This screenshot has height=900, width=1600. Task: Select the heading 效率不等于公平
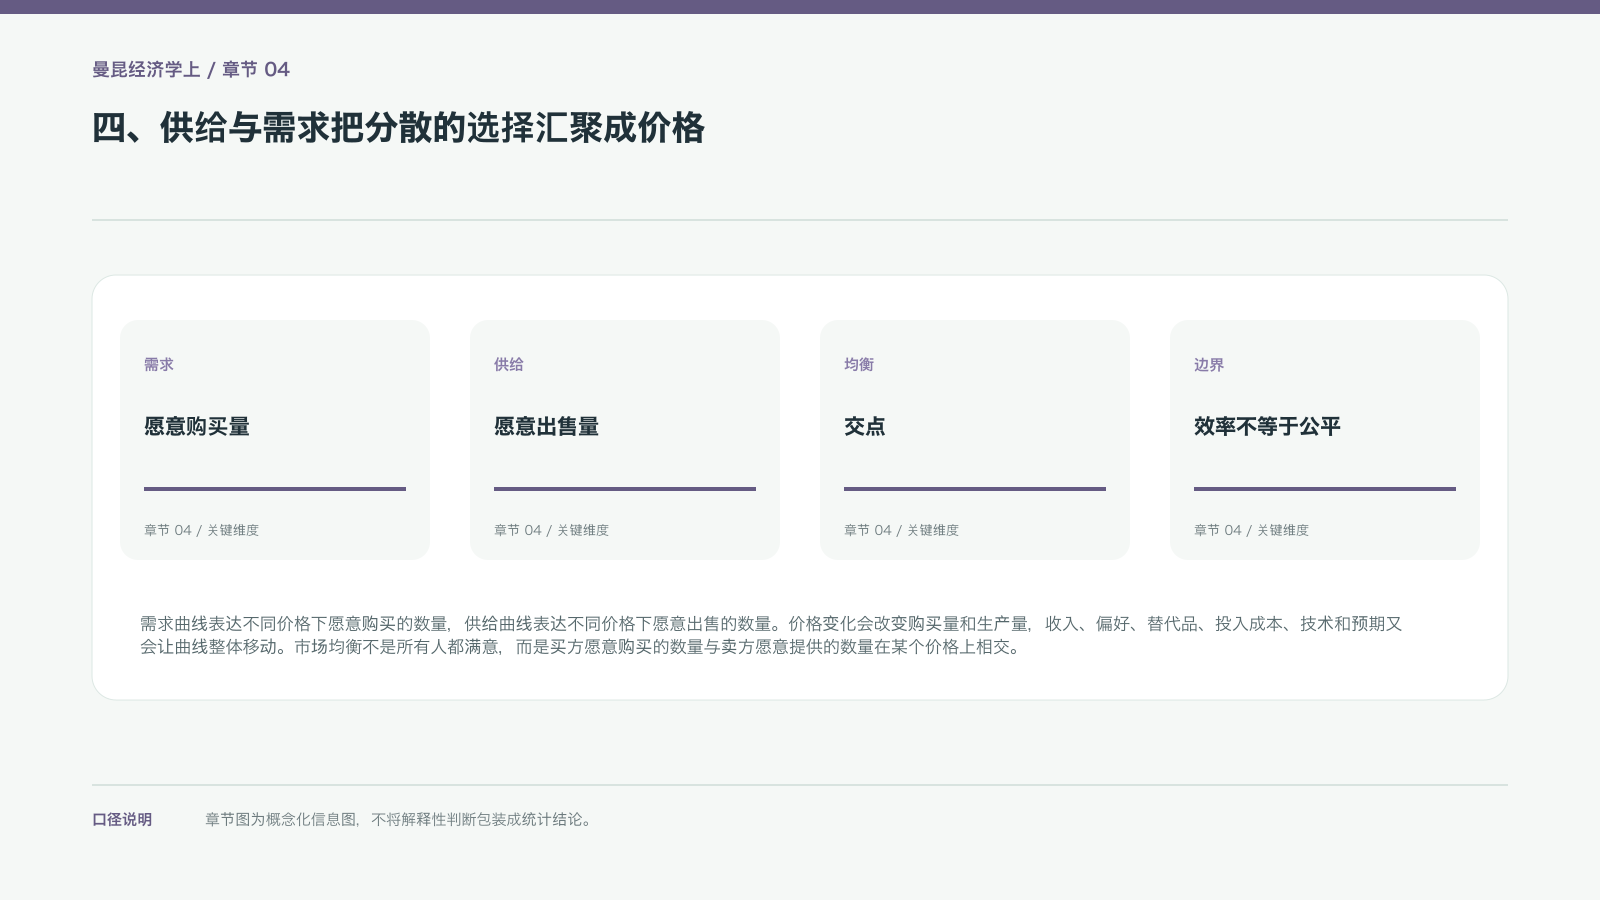tap(1267, 426)
